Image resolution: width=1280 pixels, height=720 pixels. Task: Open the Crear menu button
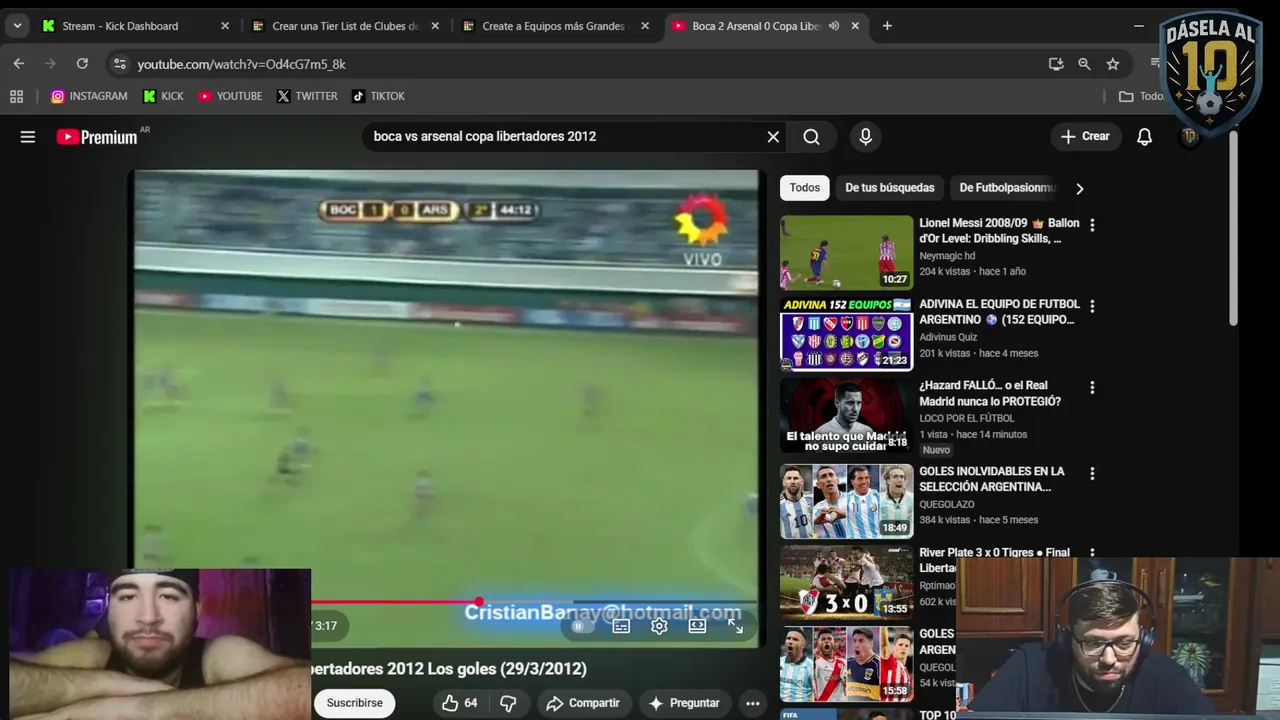tap(1085, 136)
